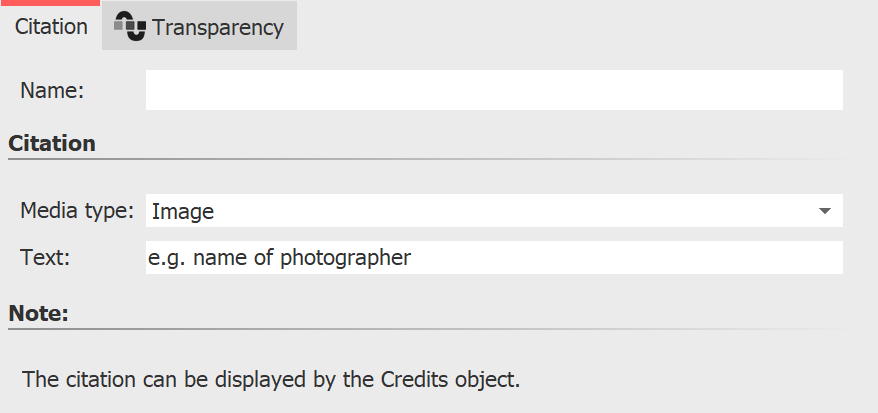
Task: Click the "Text:" label
Action: coord(46,258)
